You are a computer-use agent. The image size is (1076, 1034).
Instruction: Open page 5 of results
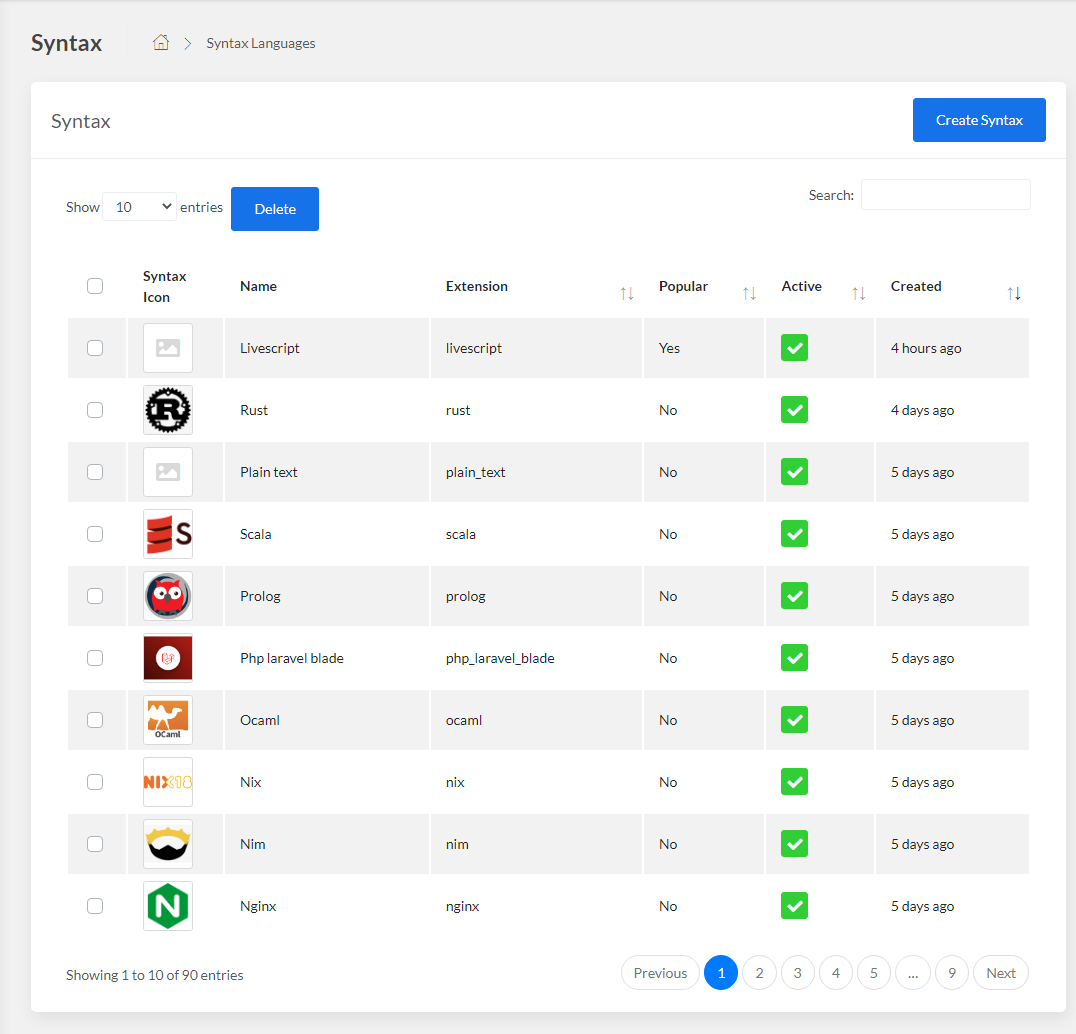(874, 973)
